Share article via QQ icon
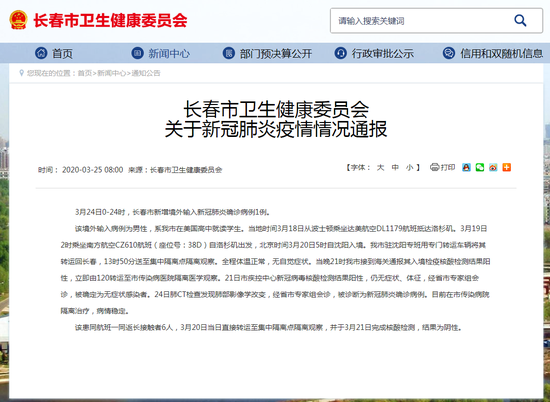The height and width of the screenshot is (402, 550). click(466, 167)
